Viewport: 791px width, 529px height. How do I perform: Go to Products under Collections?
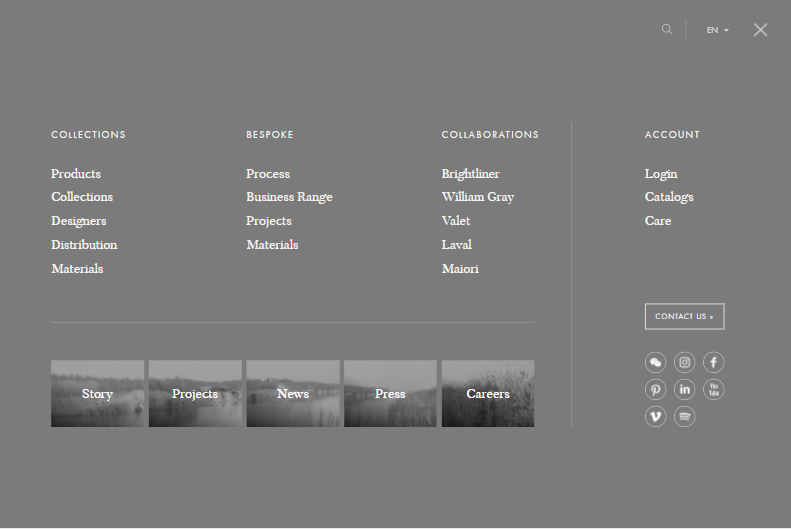tap(76, 174)
